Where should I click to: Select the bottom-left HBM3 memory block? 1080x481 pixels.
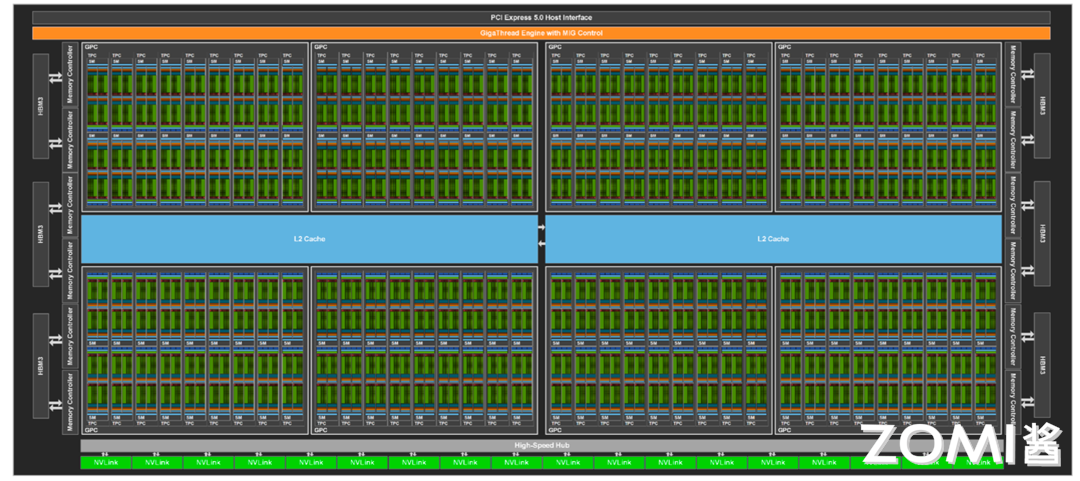[40, 365]
